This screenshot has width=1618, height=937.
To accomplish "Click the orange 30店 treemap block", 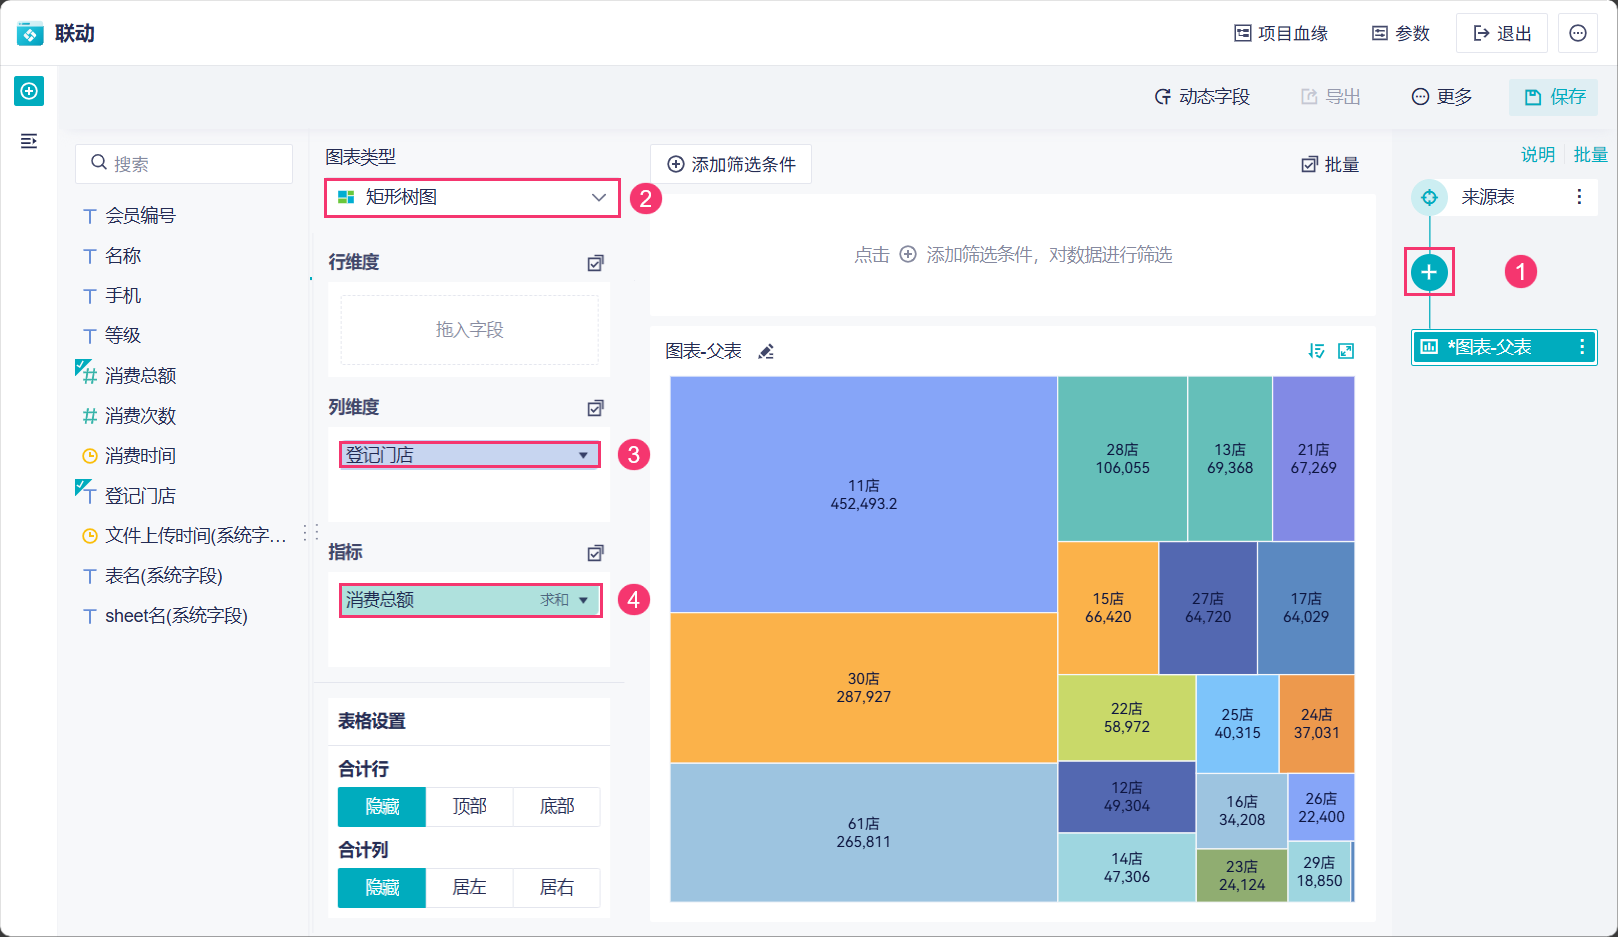I will point(863,688).
